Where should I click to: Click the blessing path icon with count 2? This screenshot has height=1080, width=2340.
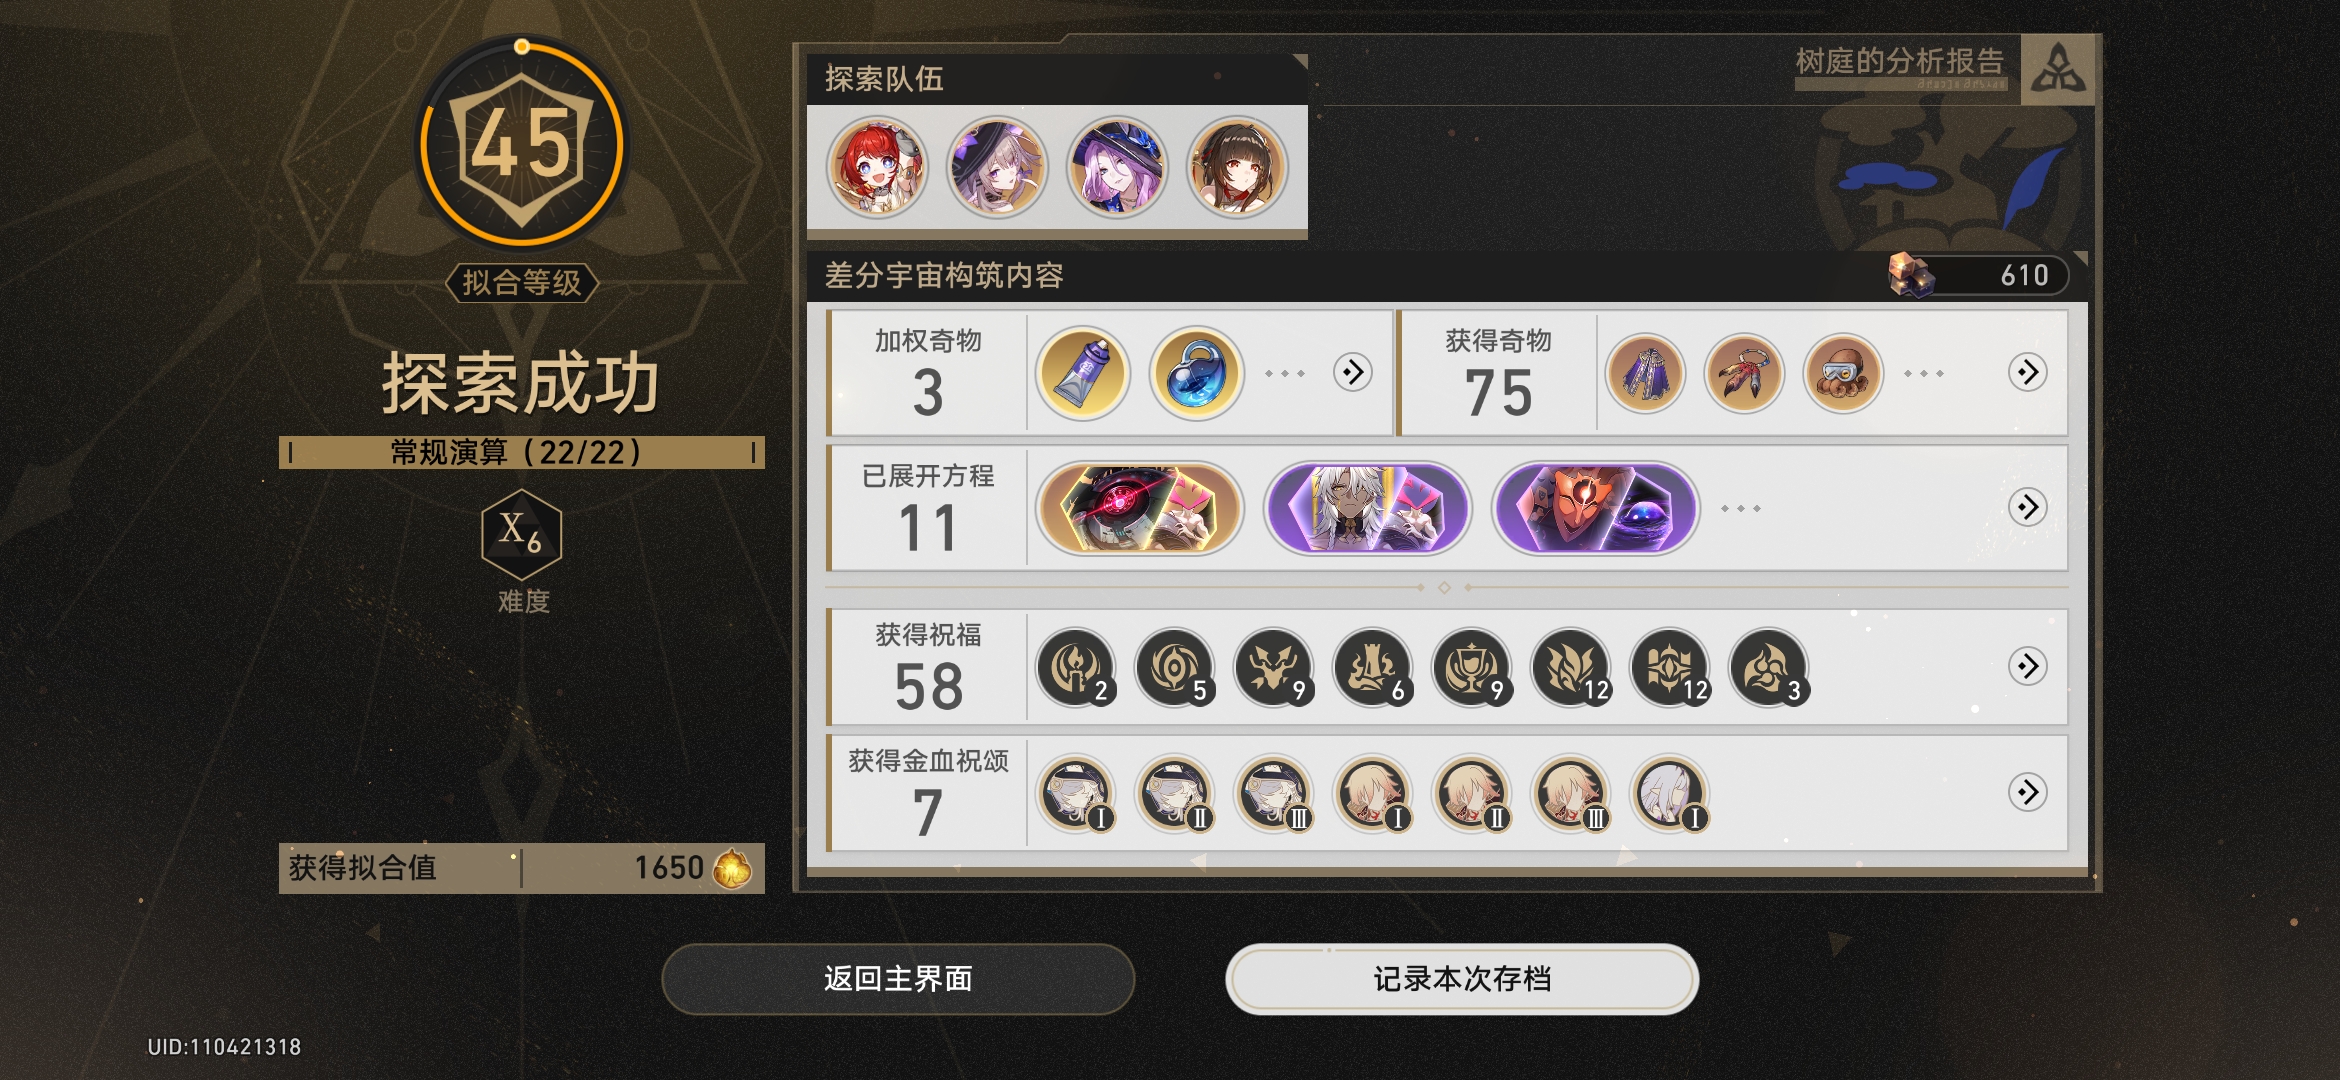(x=1076, y=667)
